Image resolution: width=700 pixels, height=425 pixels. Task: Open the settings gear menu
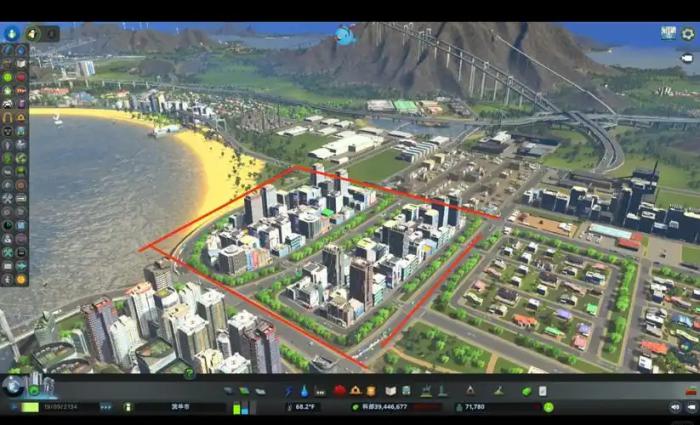point(688,34)
